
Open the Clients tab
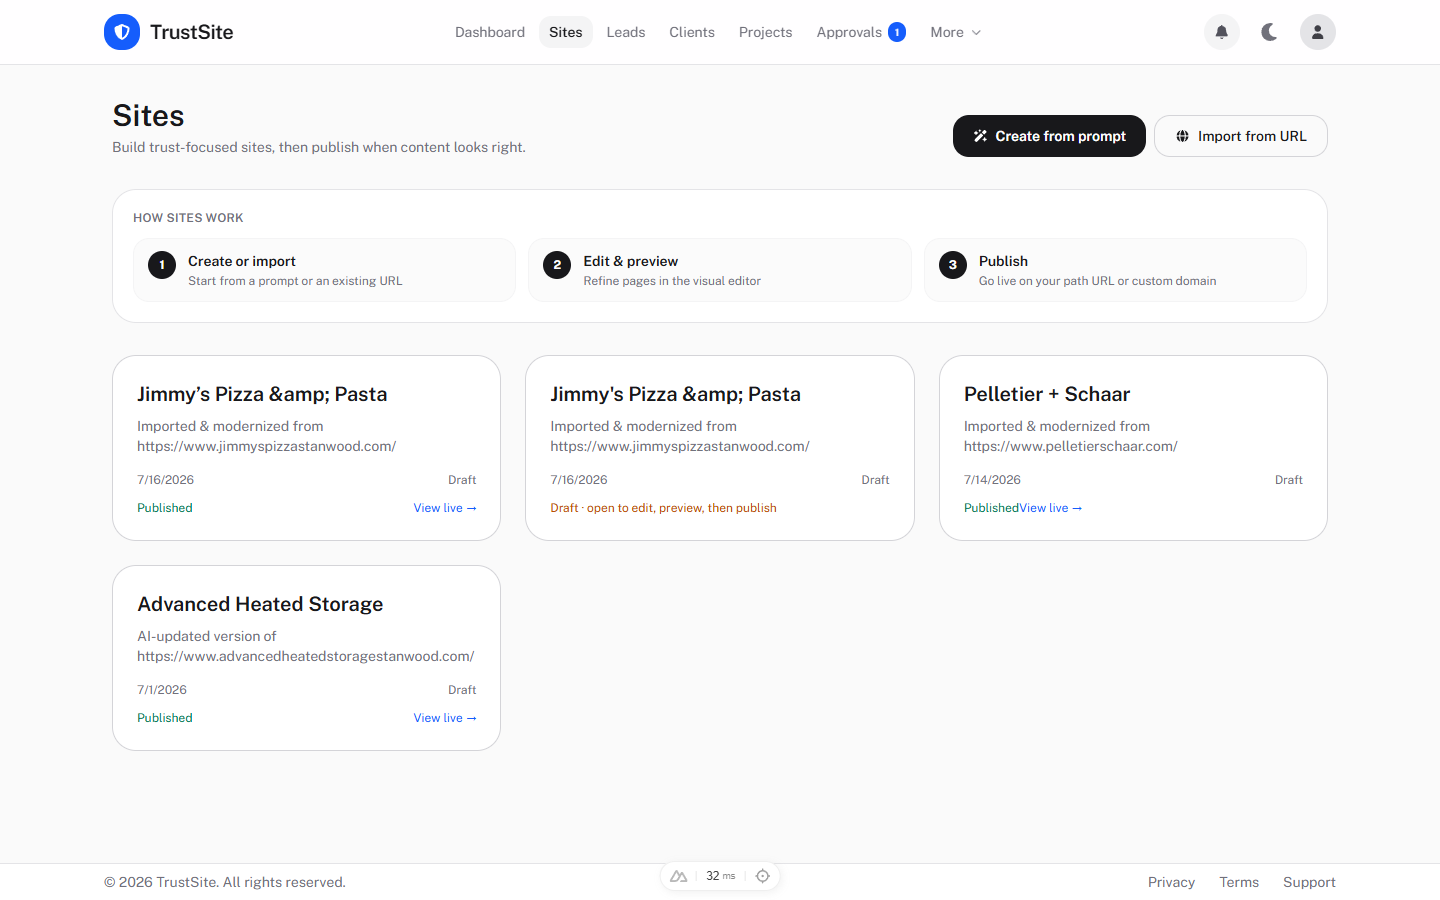(692, 32)
